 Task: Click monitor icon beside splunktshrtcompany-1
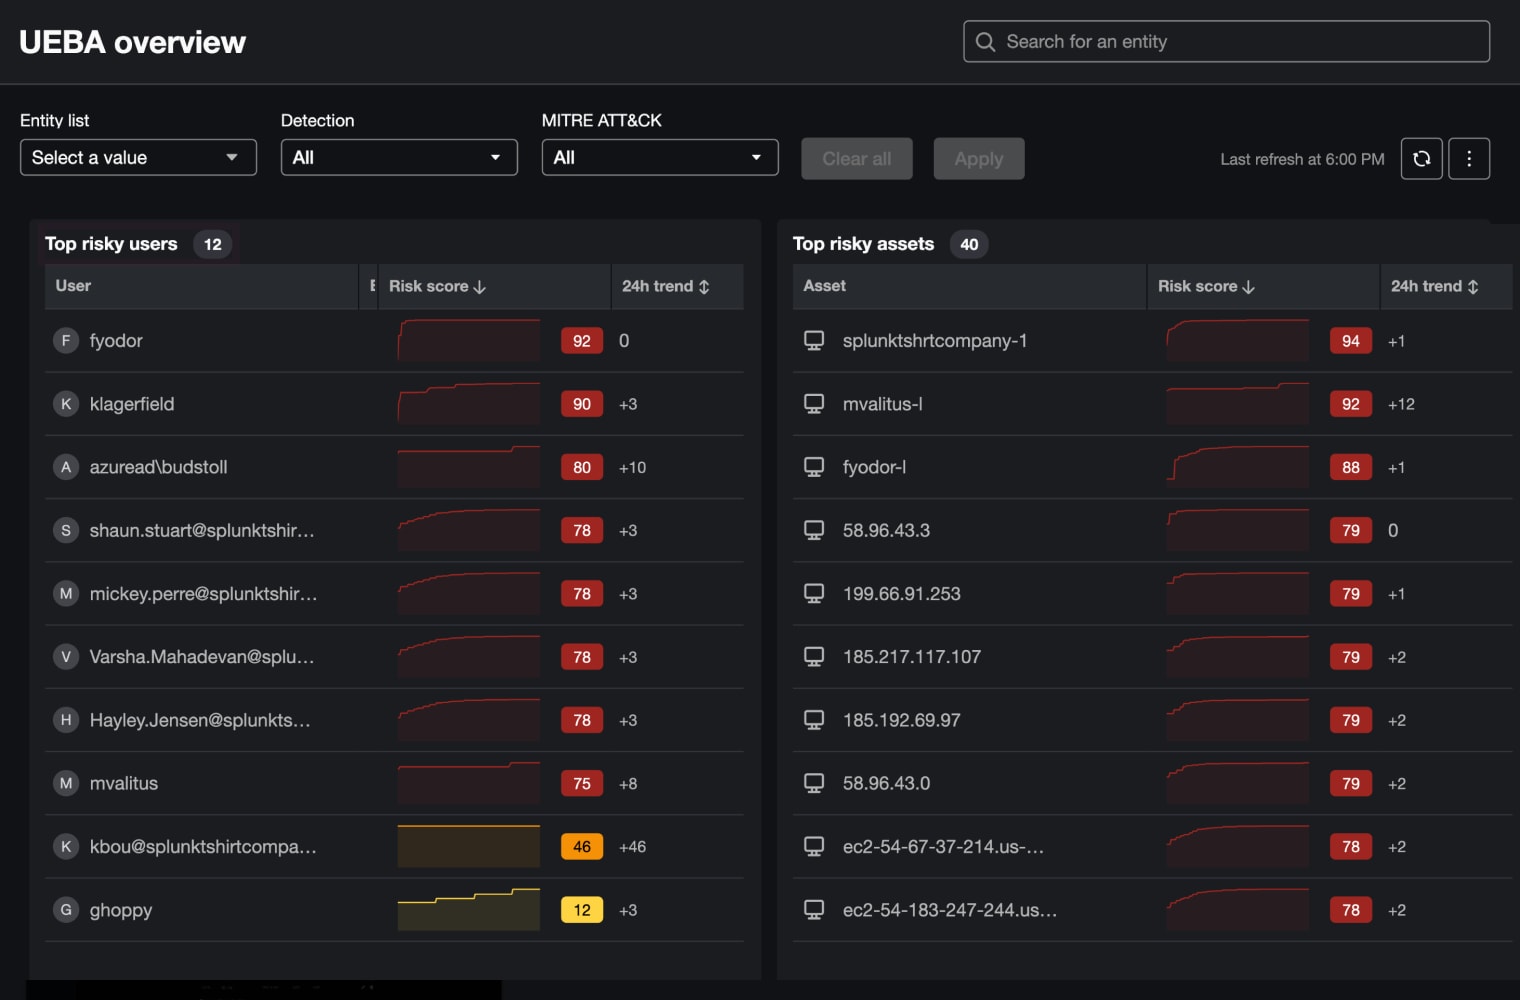coord(814,341)
